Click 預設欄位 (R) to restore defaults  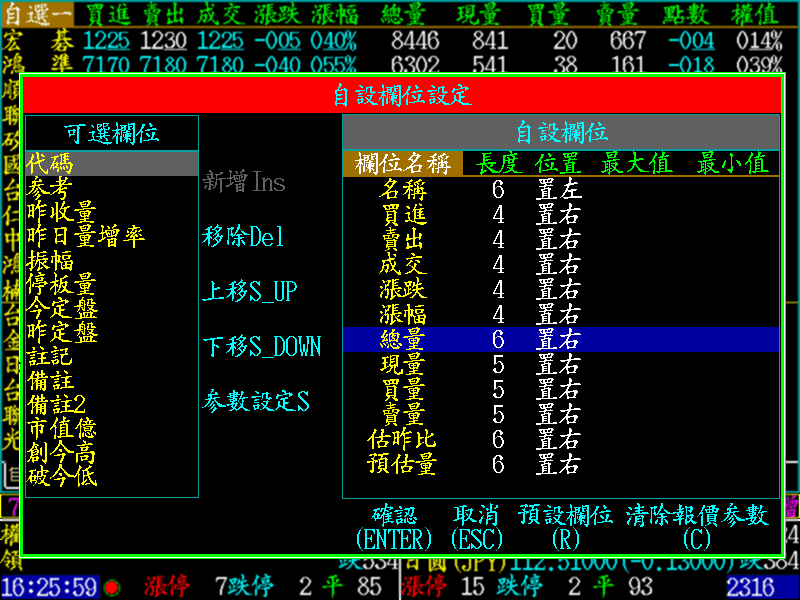(565, 526)
